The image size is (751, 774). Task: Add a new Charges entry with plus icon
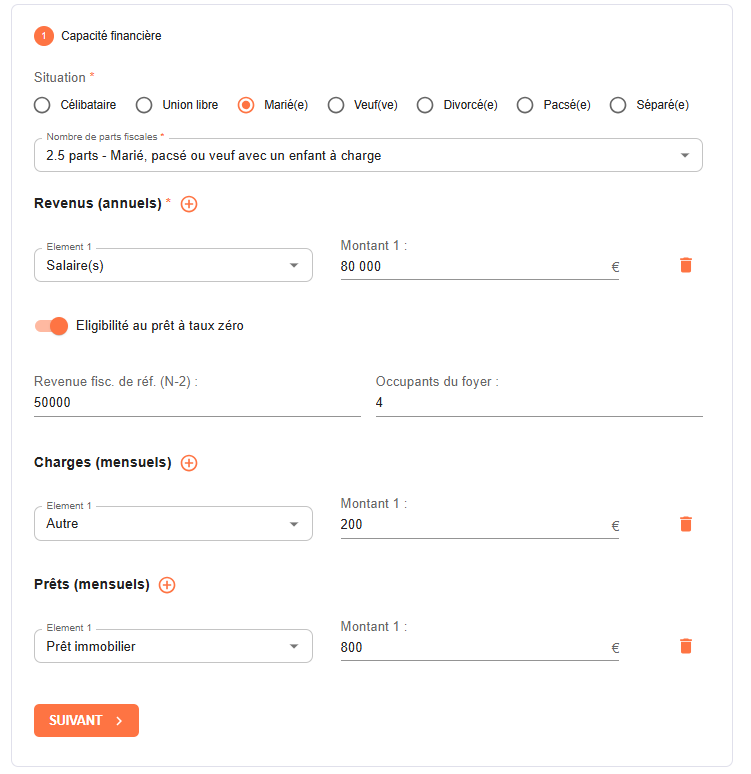[189, 463]
